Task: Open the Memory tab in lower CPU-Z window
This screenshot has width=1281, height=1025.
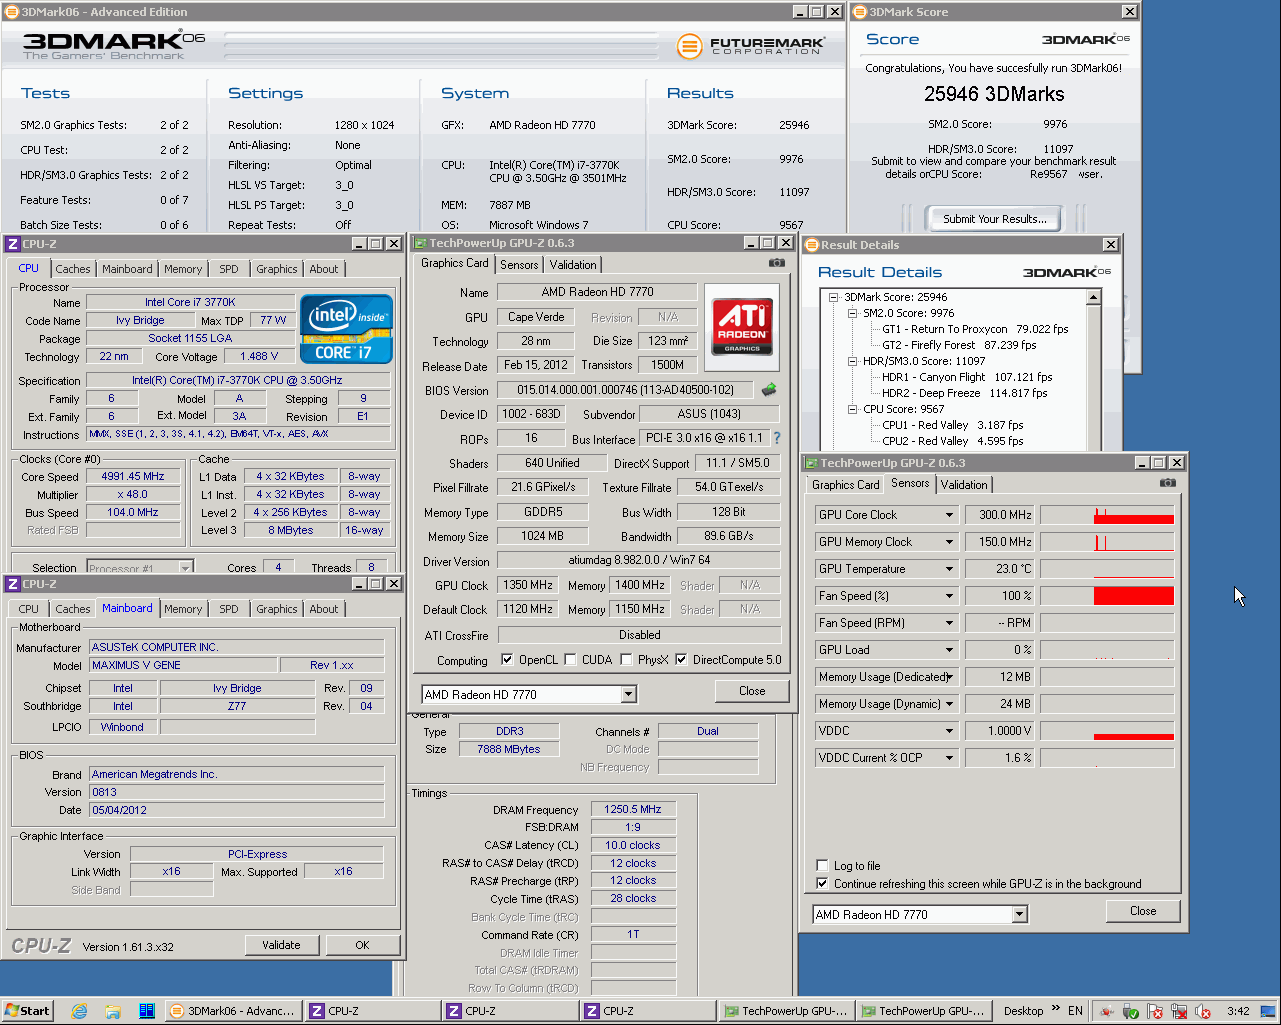Action: pyautogui.click(x=183, y=609)
